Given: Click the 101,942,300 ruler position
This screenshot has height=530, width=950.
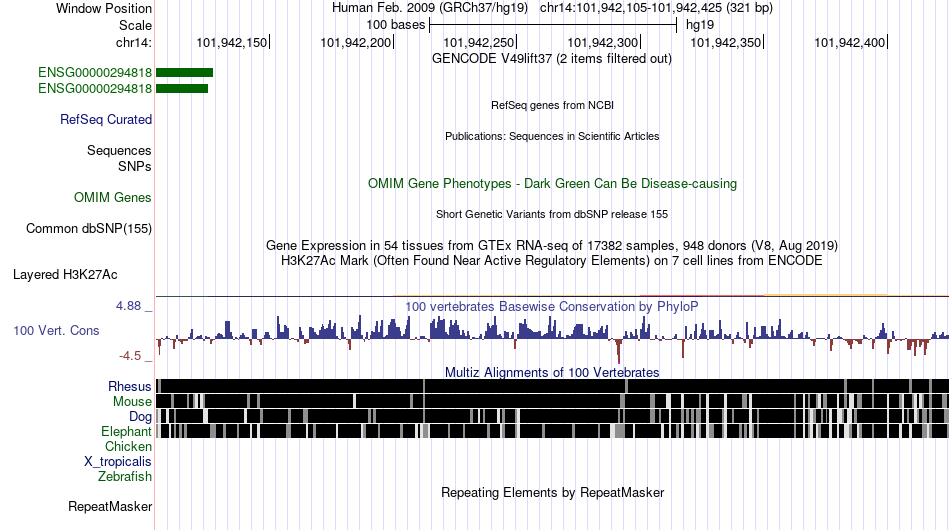Looking at the screenshot, I should coord(603,42).
